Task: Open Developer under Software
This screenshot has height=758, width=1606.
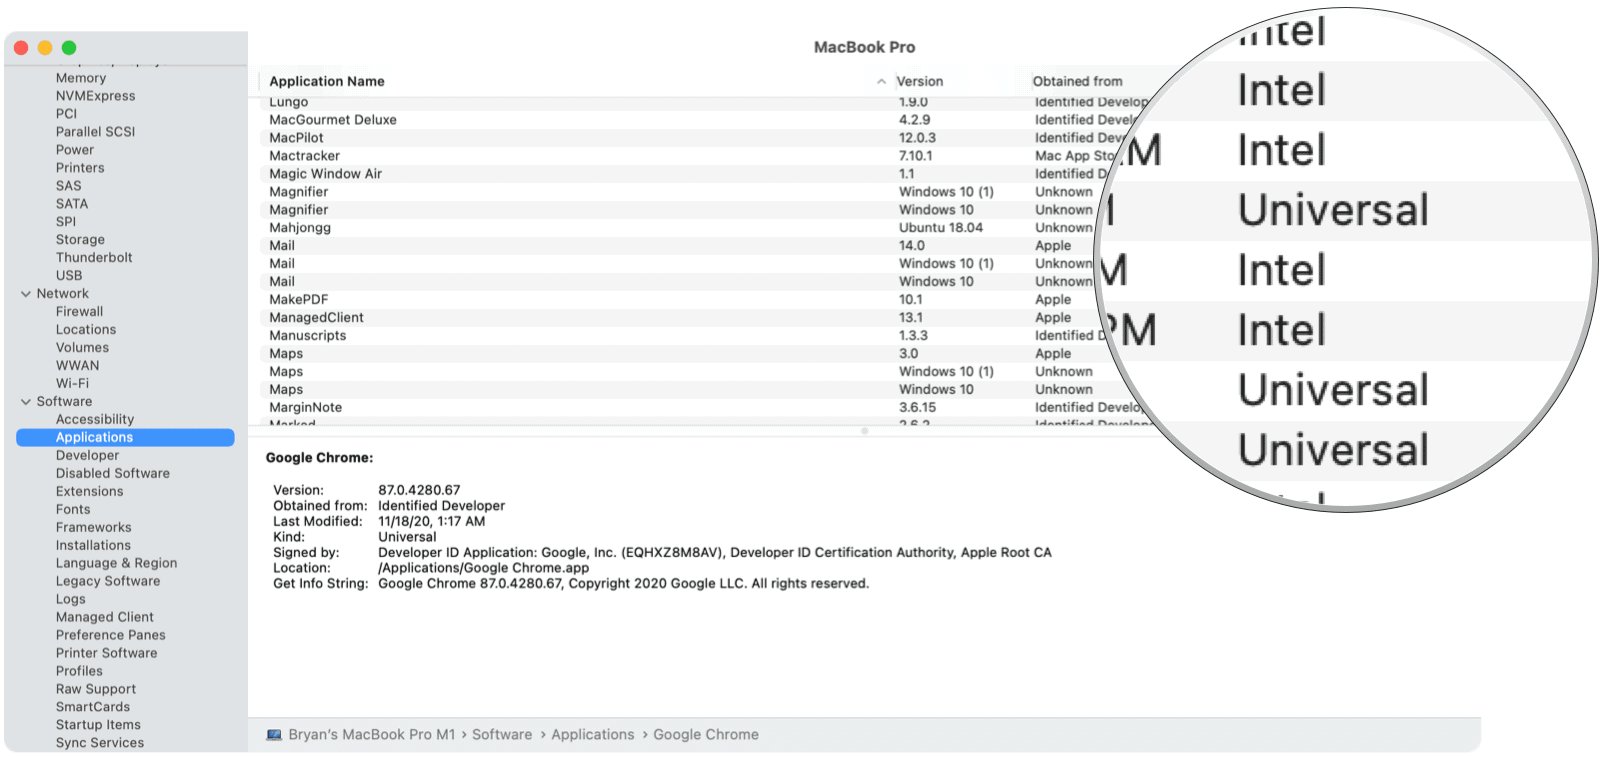Action: click(x=88, y=456)
